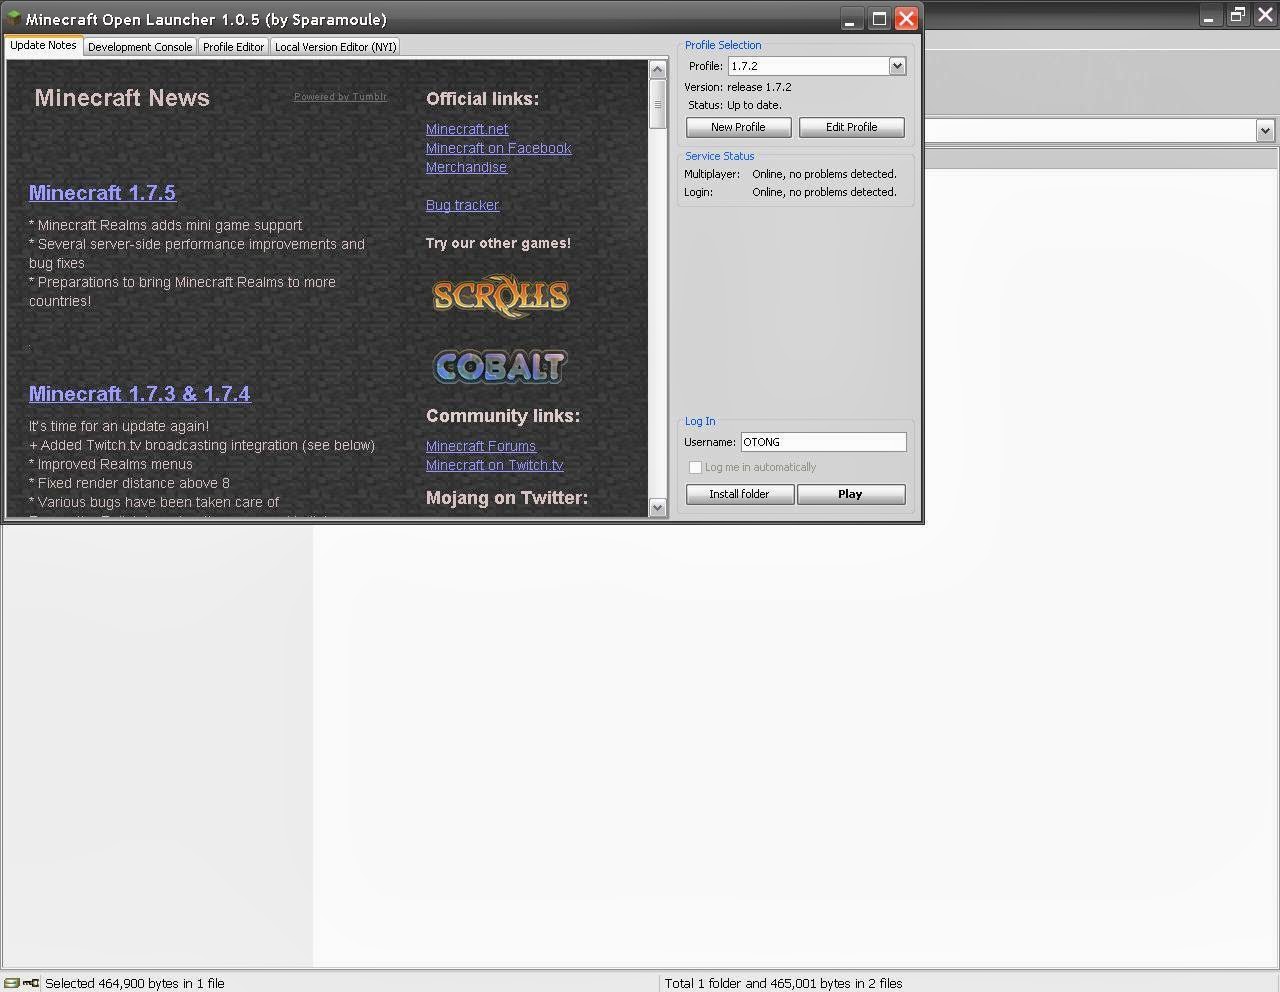The width and height of the screenshot is (1280, 992).
Task: Click the New Profile button
Action: [738, 127]
